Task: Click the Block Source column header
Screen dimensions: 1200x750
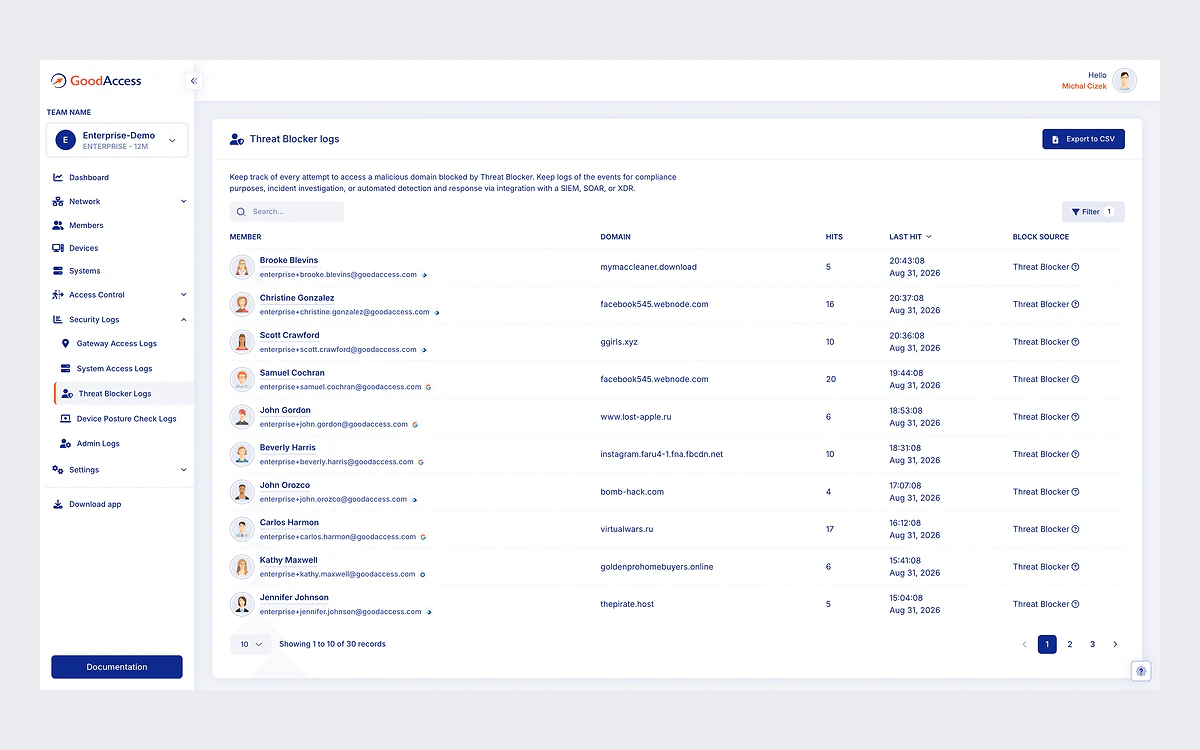Action: (1041, 237)
